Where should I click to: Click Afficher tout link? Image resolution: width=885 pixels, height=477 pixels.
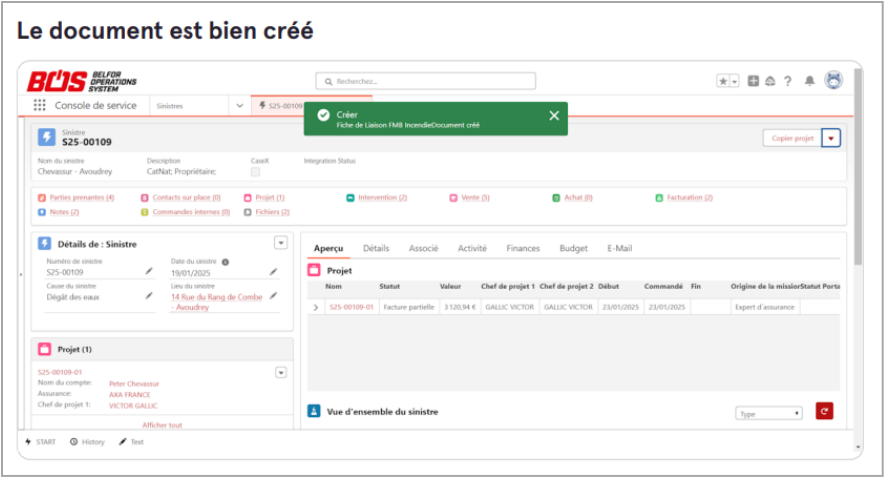(x=163, y=425)
